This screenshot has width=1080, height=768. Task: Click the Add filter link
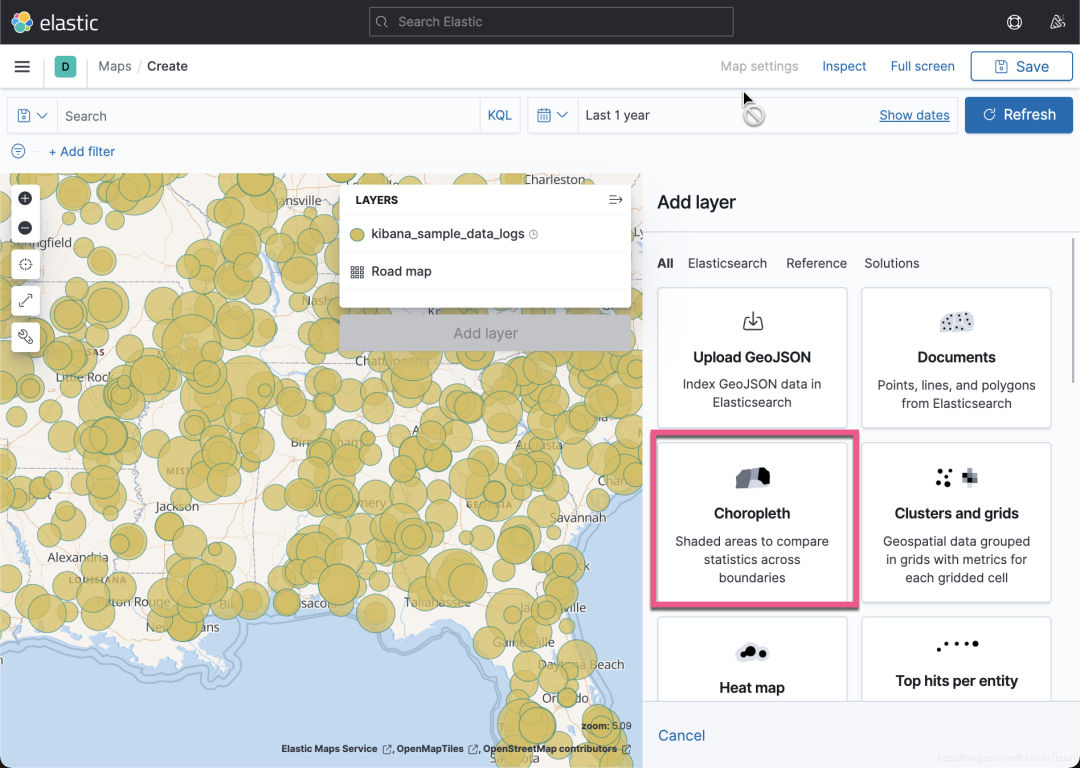(82, 152)
